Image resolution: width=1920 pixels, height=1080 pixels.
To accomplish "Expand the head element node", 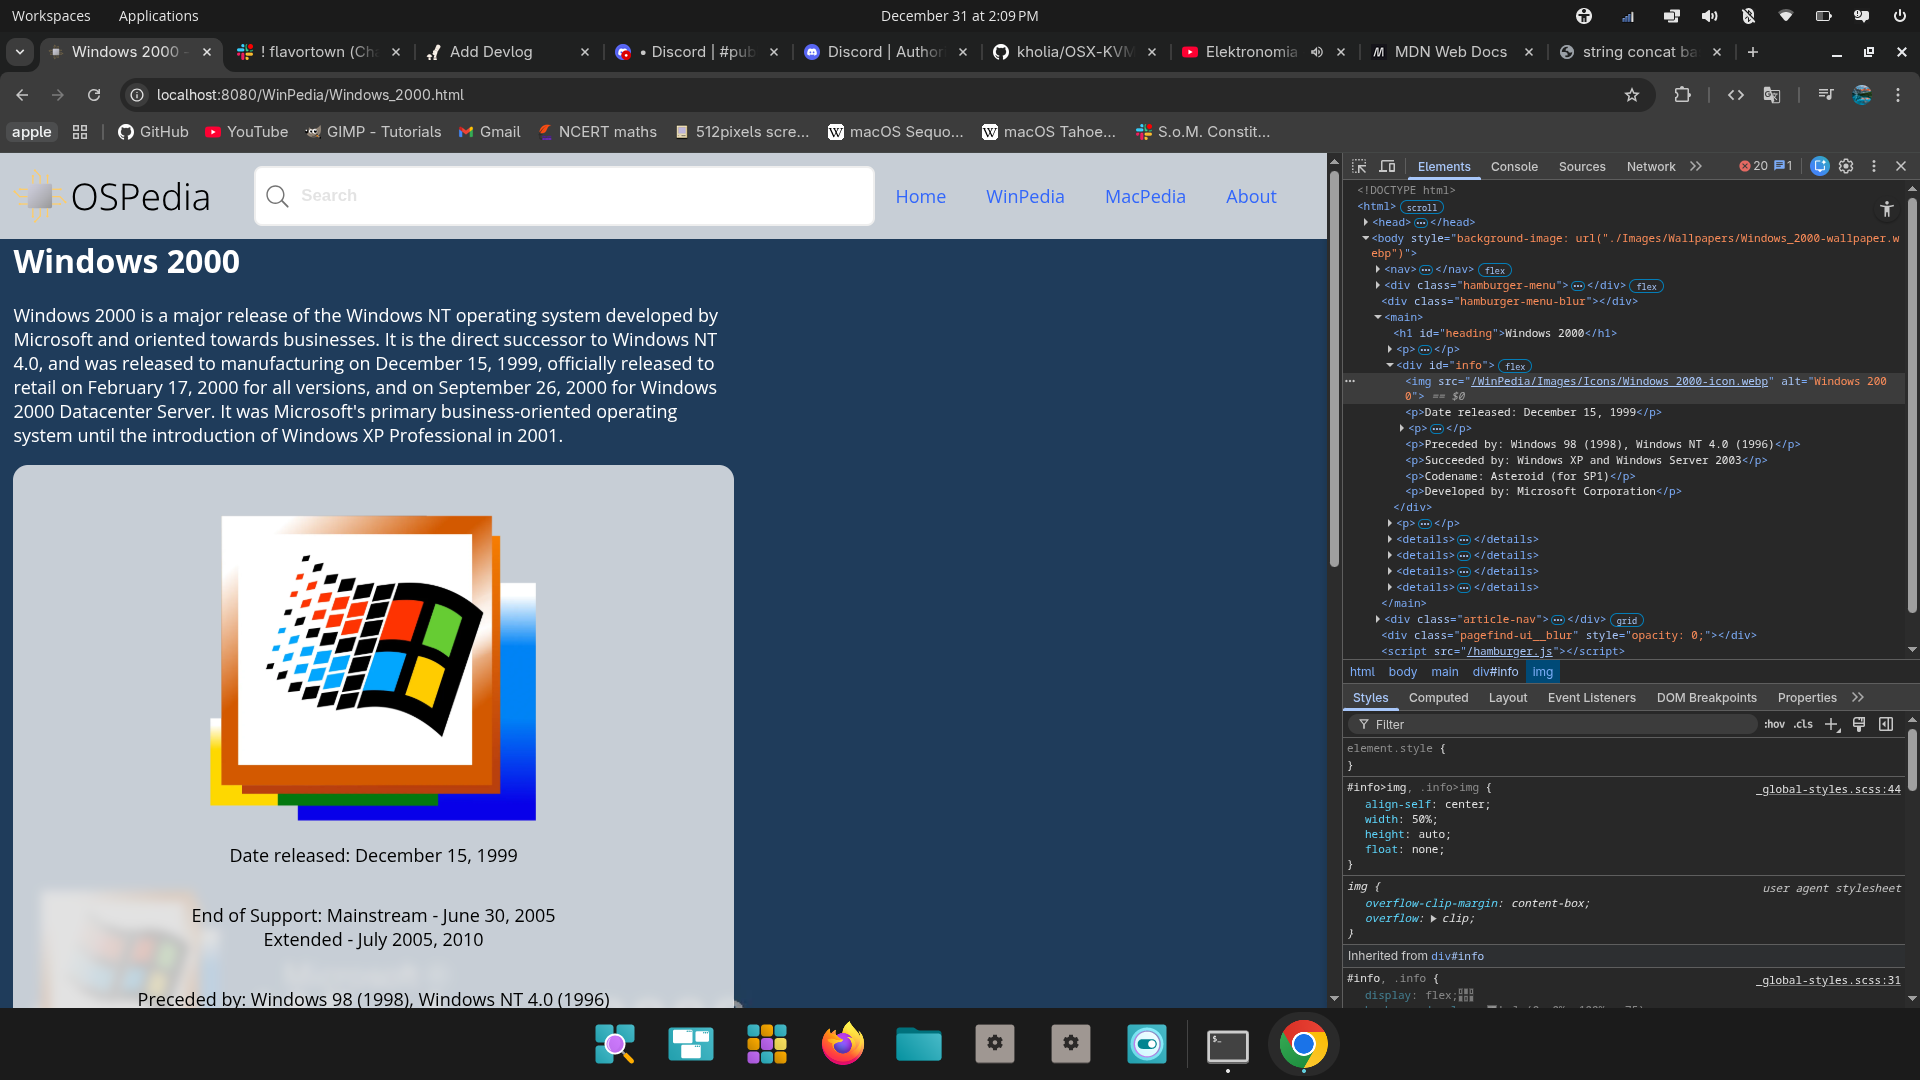I will (x=1366, y=222).
